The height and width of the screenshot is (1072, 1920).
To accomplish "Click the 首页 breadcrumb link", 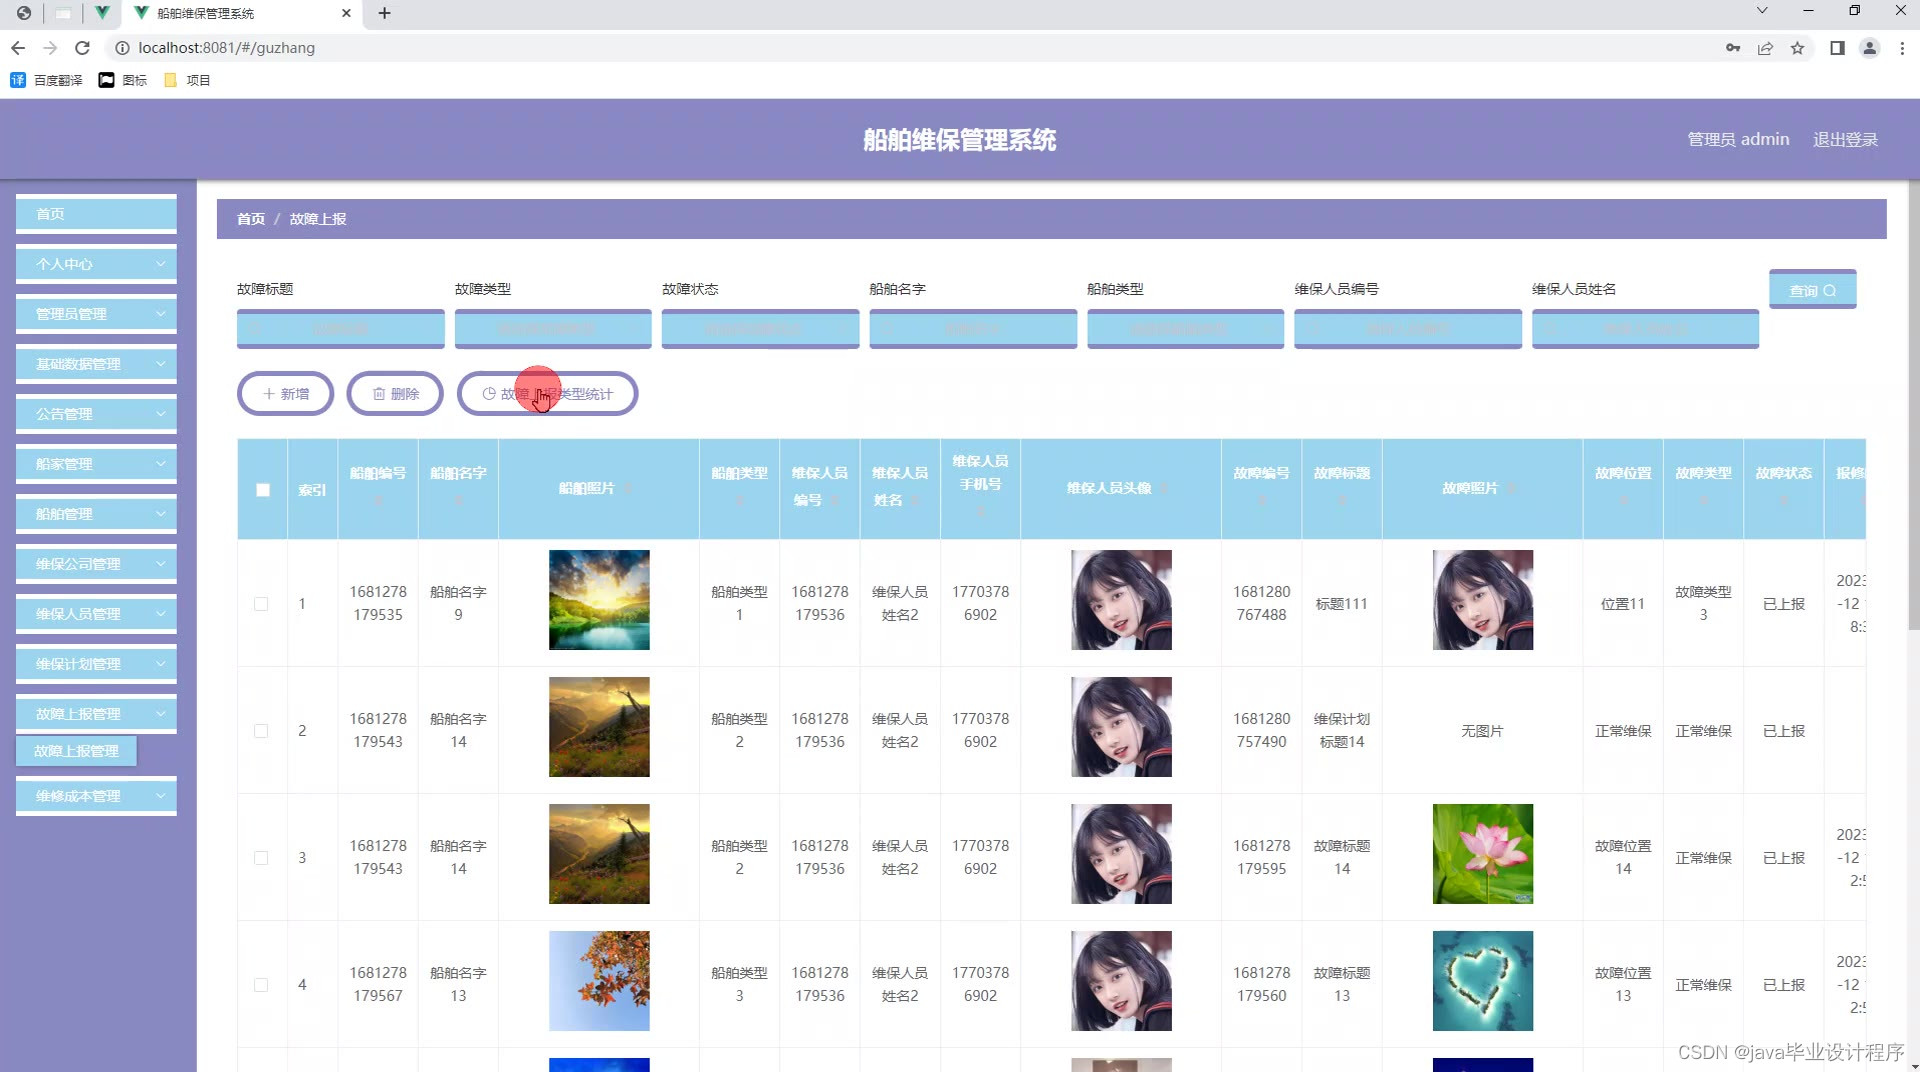I will coord(251,219).
